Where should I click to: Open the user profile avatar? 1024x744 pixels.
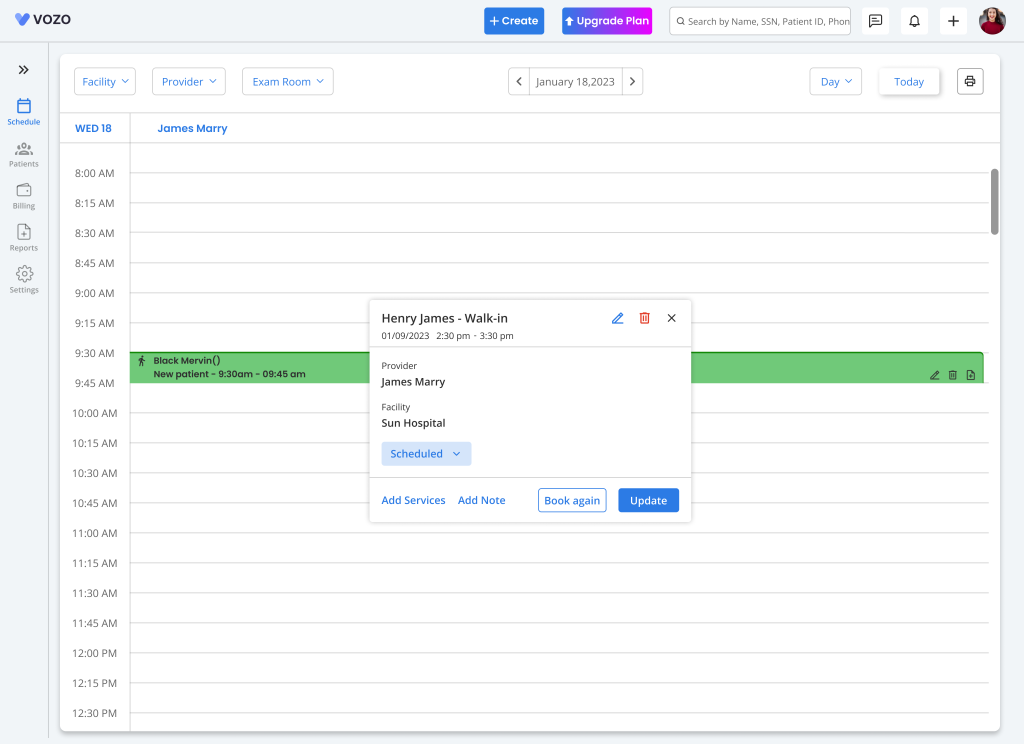(992, 21)
